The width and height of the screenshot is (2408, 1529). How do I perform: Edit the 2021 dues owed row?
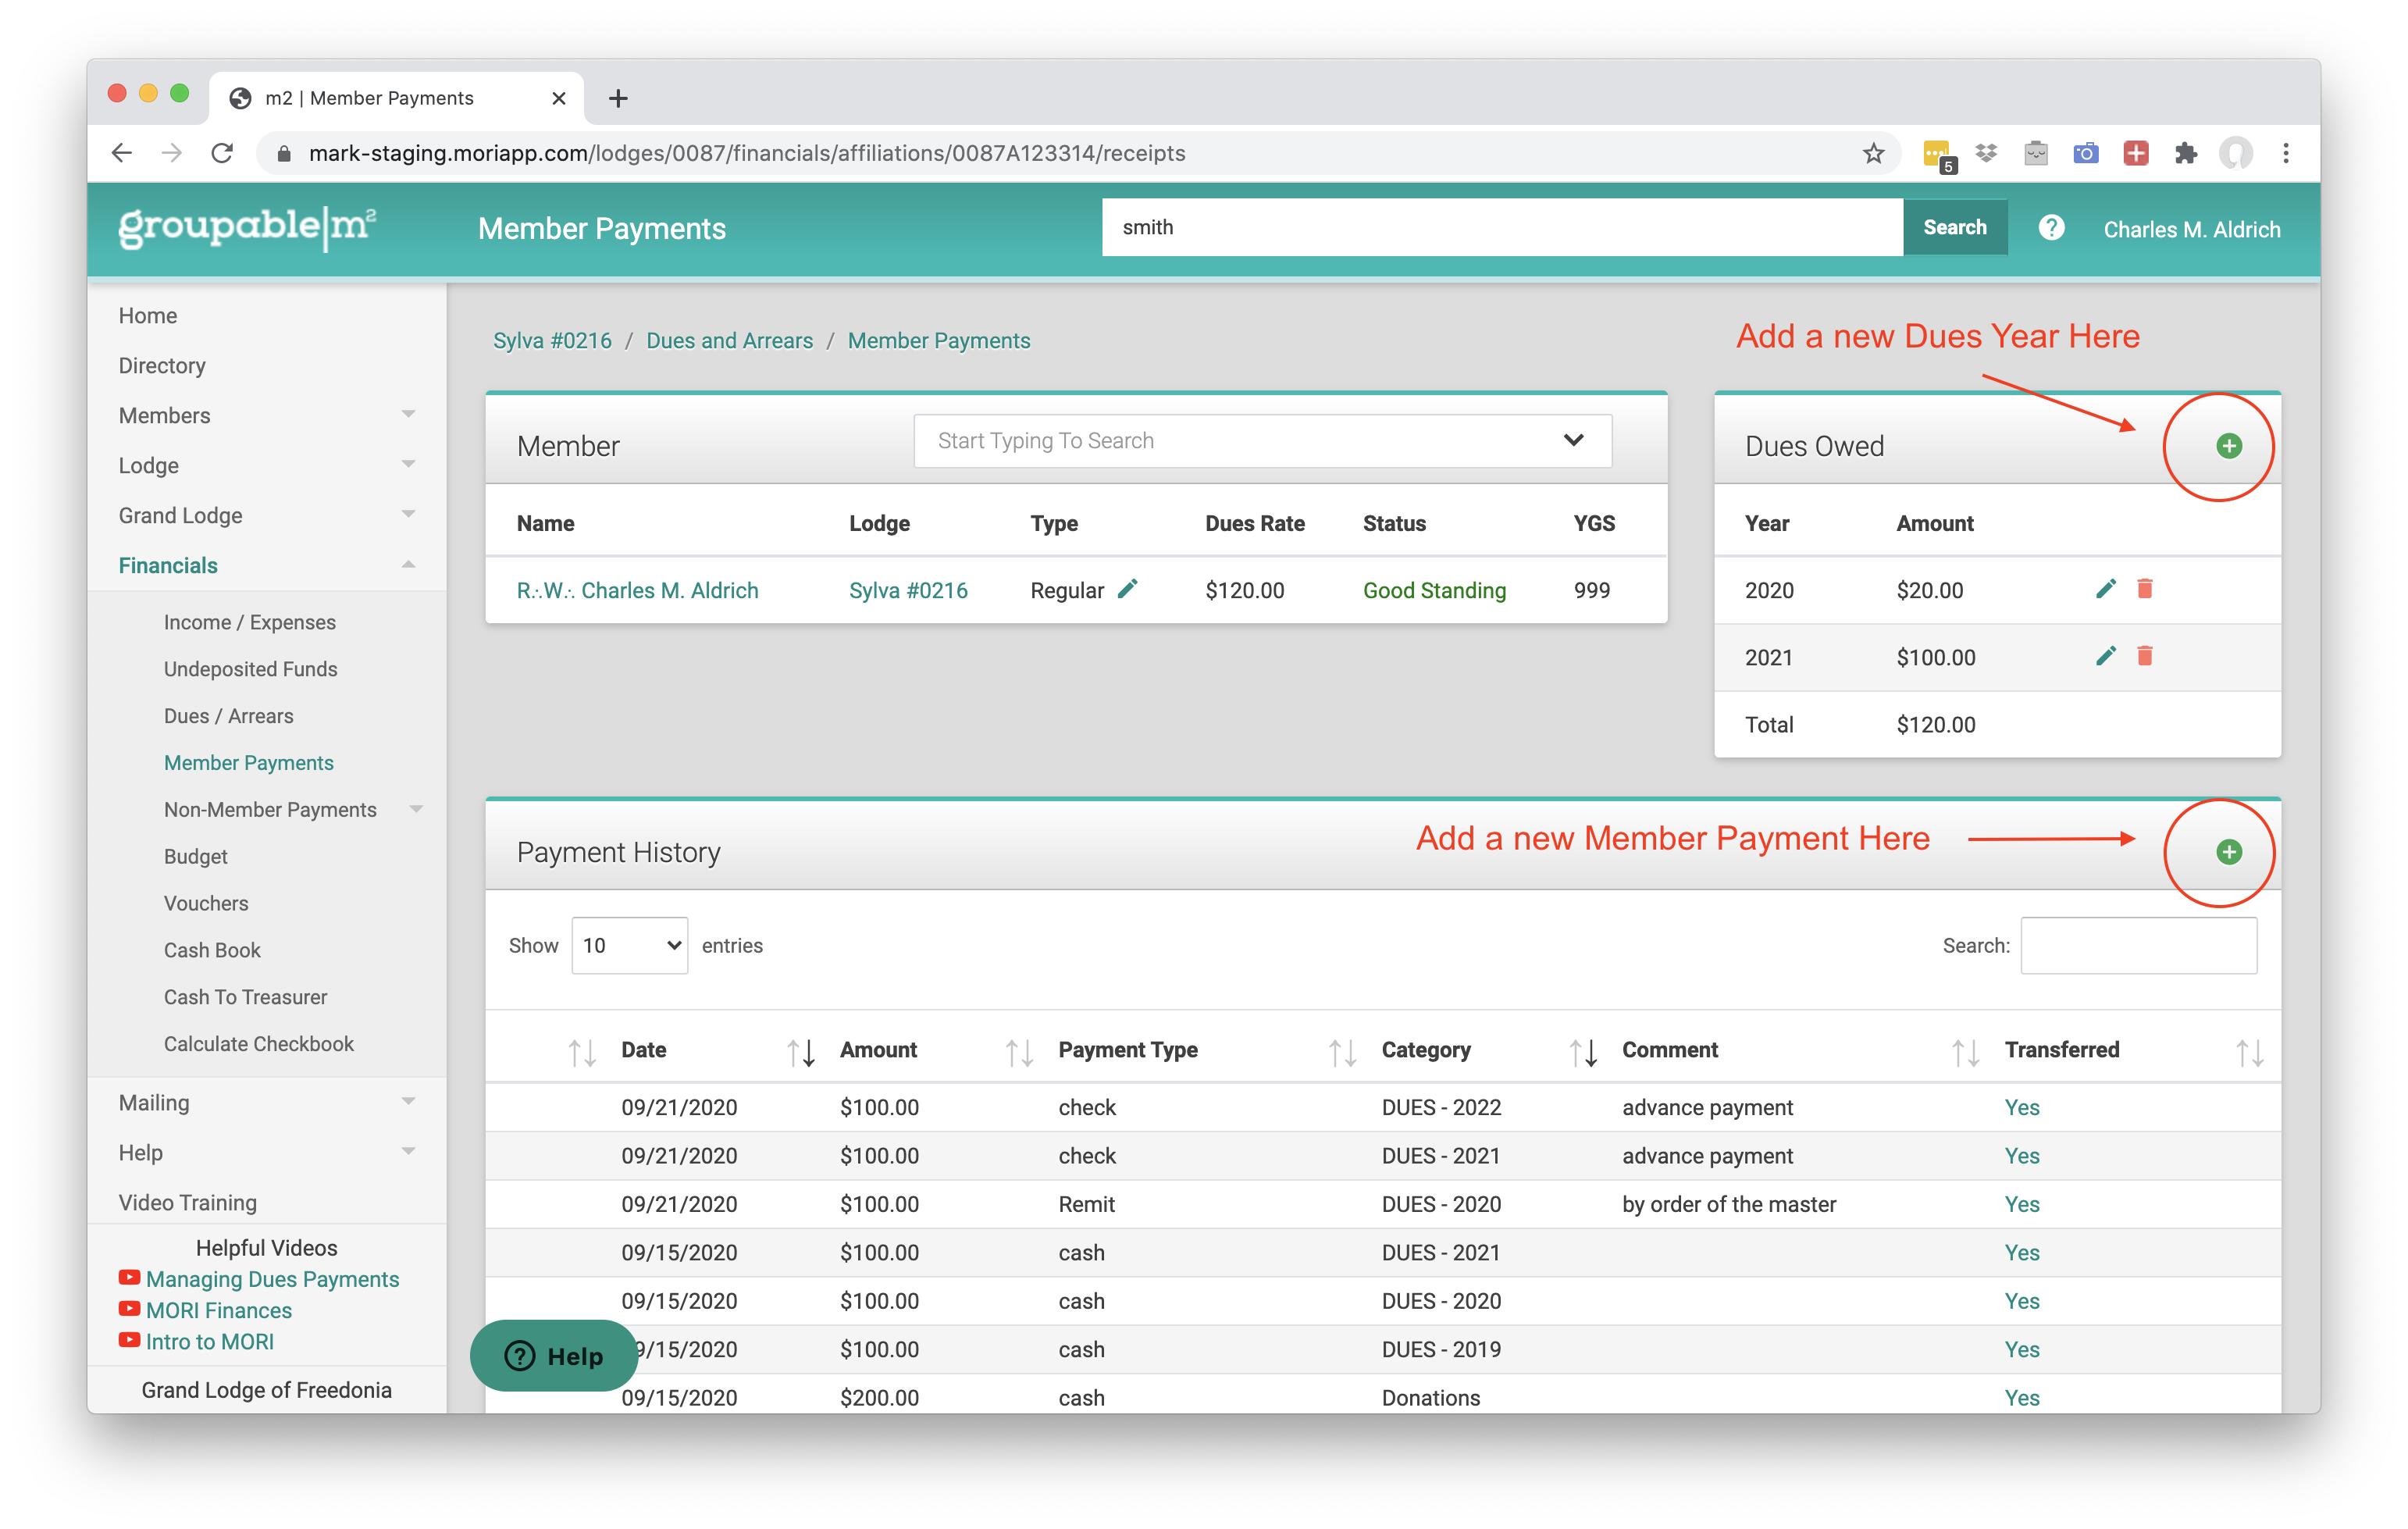[x=2105, y=656]
